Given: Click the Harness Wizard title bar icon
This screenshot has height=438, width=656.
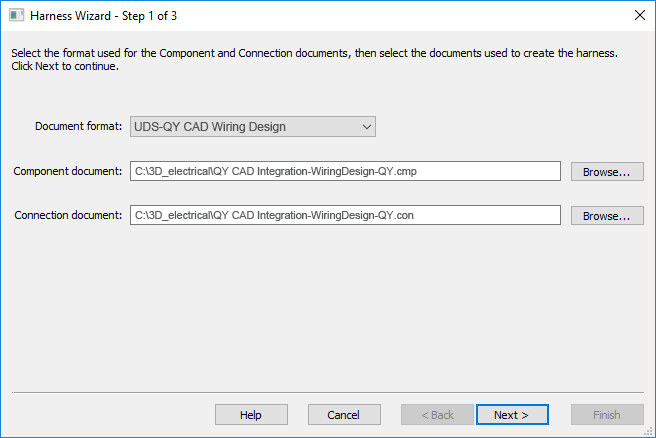Looking at the screenshot, I should (16, 15).
